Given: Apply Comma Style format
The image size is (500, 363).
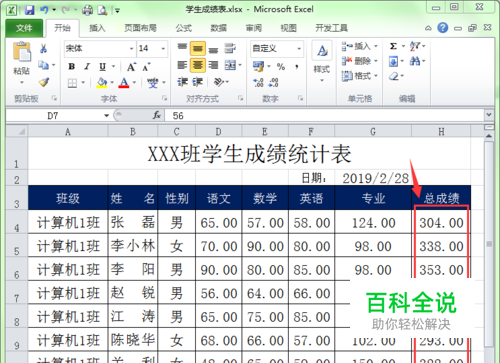Looking at the screenshot, I should point(296,67).
